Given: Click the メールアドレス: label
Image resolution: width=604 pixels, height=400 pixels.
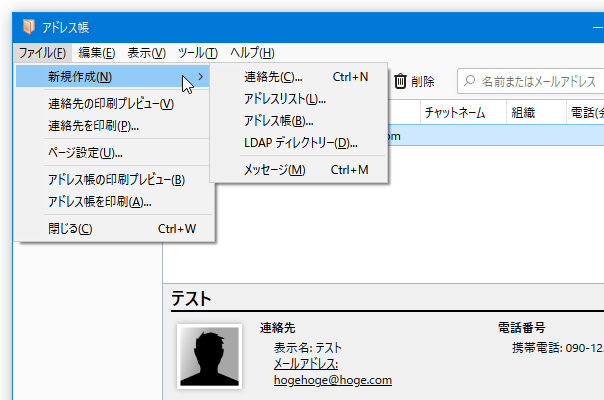Looking at the screenshot, I should [x=306, y=364].
